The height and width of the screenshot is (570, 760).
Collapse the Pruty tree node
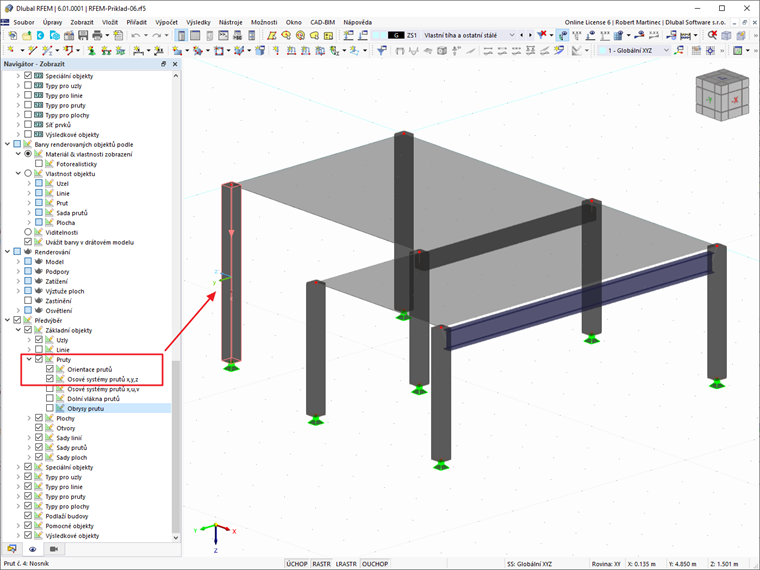(29, 359)
